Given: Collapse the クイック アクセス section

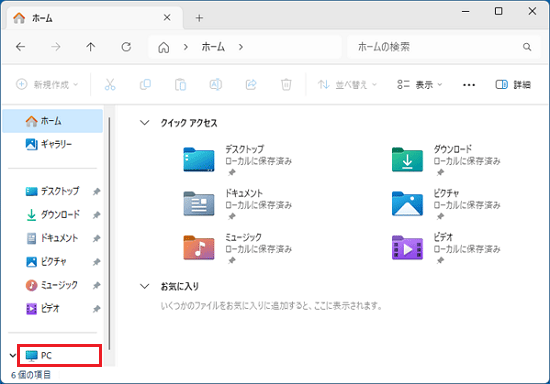Looking at the screenshot, I should click(x=145, y=123).
